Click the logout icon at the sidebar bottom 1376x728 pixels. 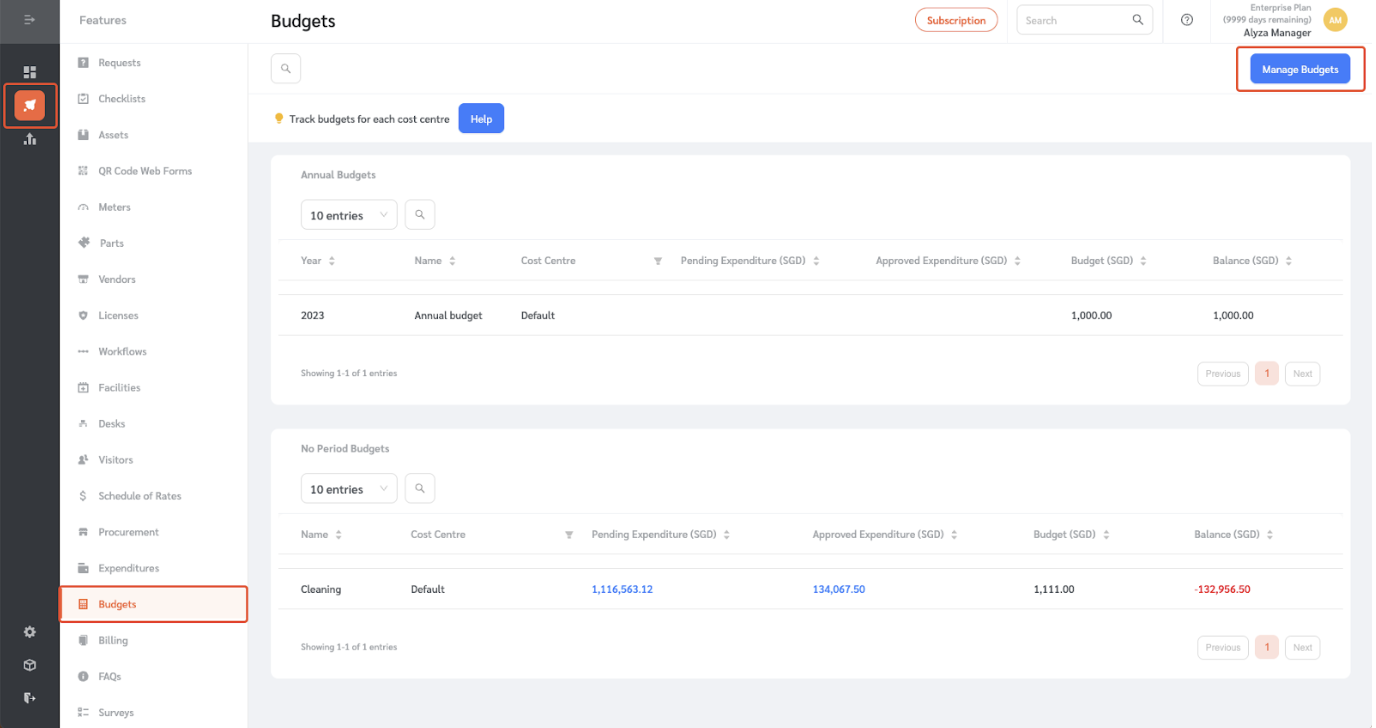(x=29, y=697)
